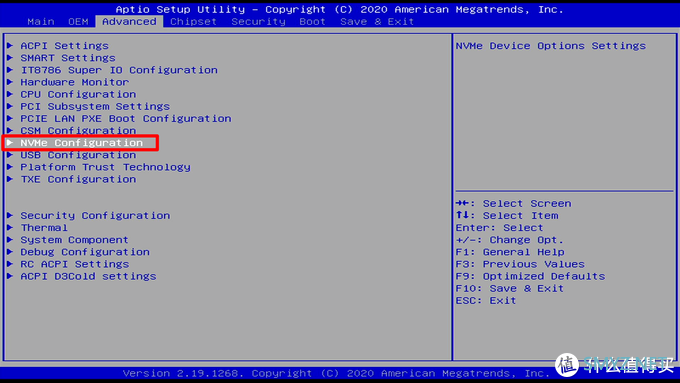Select CPU Configuration entry
Viewport: 680px width, 383px height.
(x=78, y=94)
